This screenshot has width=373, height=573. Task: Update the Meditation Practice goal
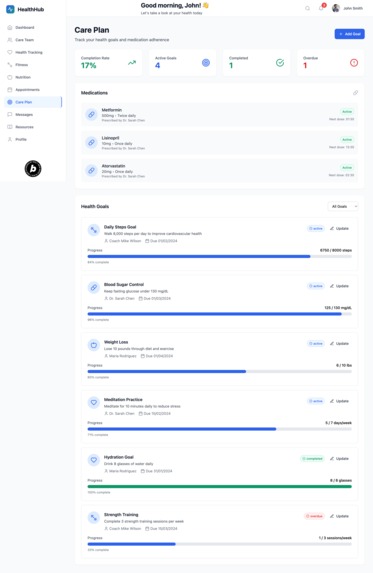click(339, 401)
